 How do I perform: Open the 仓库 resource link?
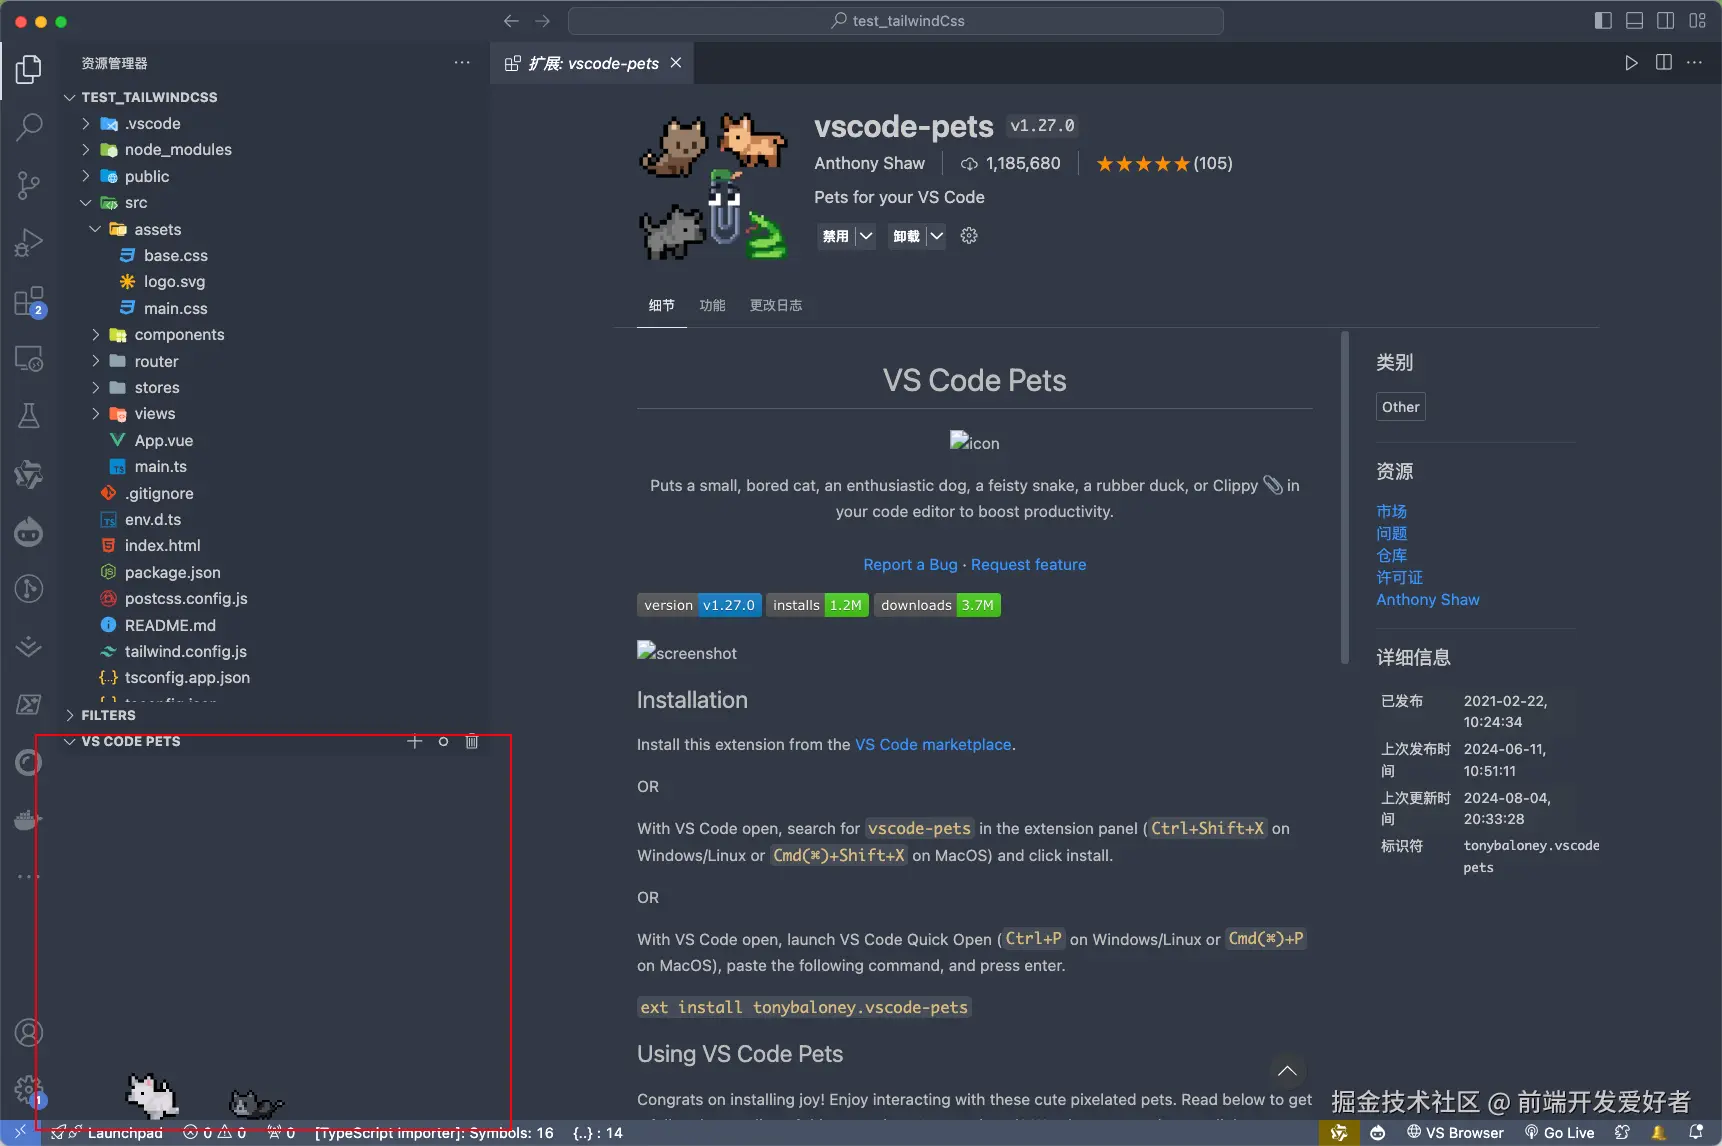pyautogui.click(x=1392, y=556)
